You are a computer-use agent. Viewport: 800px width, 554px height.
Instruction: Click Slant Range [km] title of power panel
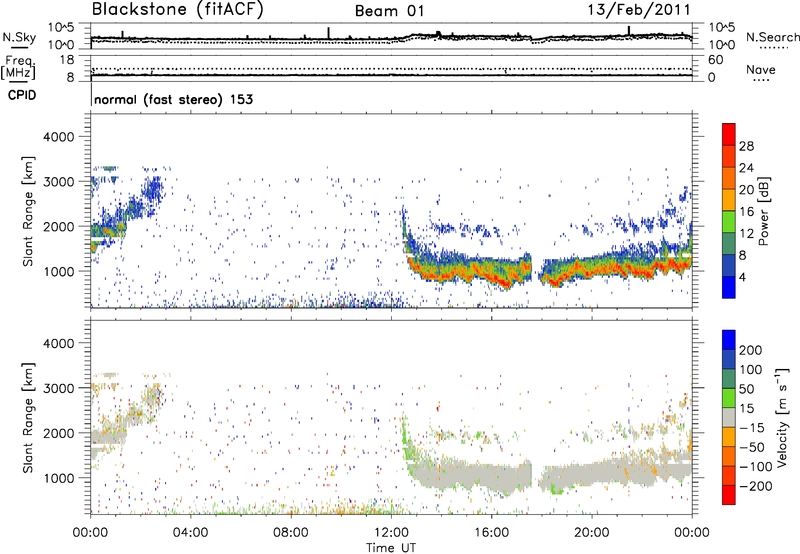coord(28,211)
